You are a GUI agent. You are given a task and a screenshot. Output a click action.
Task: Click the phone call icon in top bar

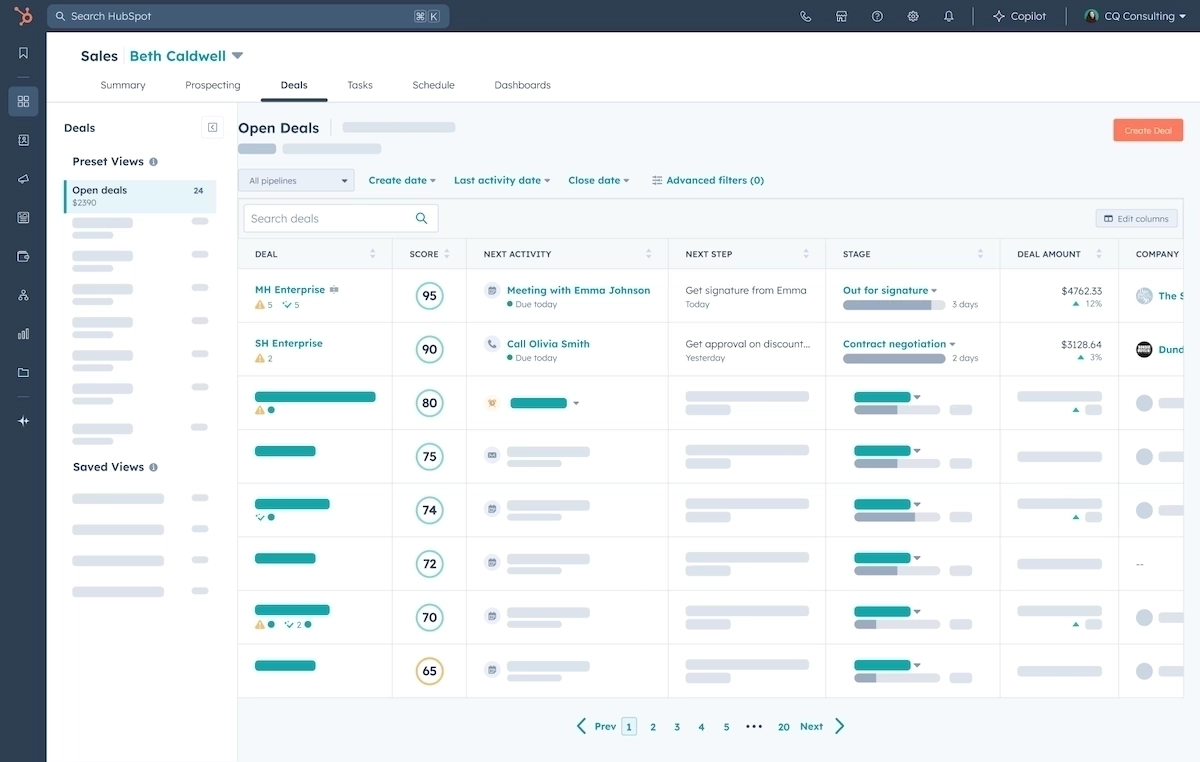(805, 16)
